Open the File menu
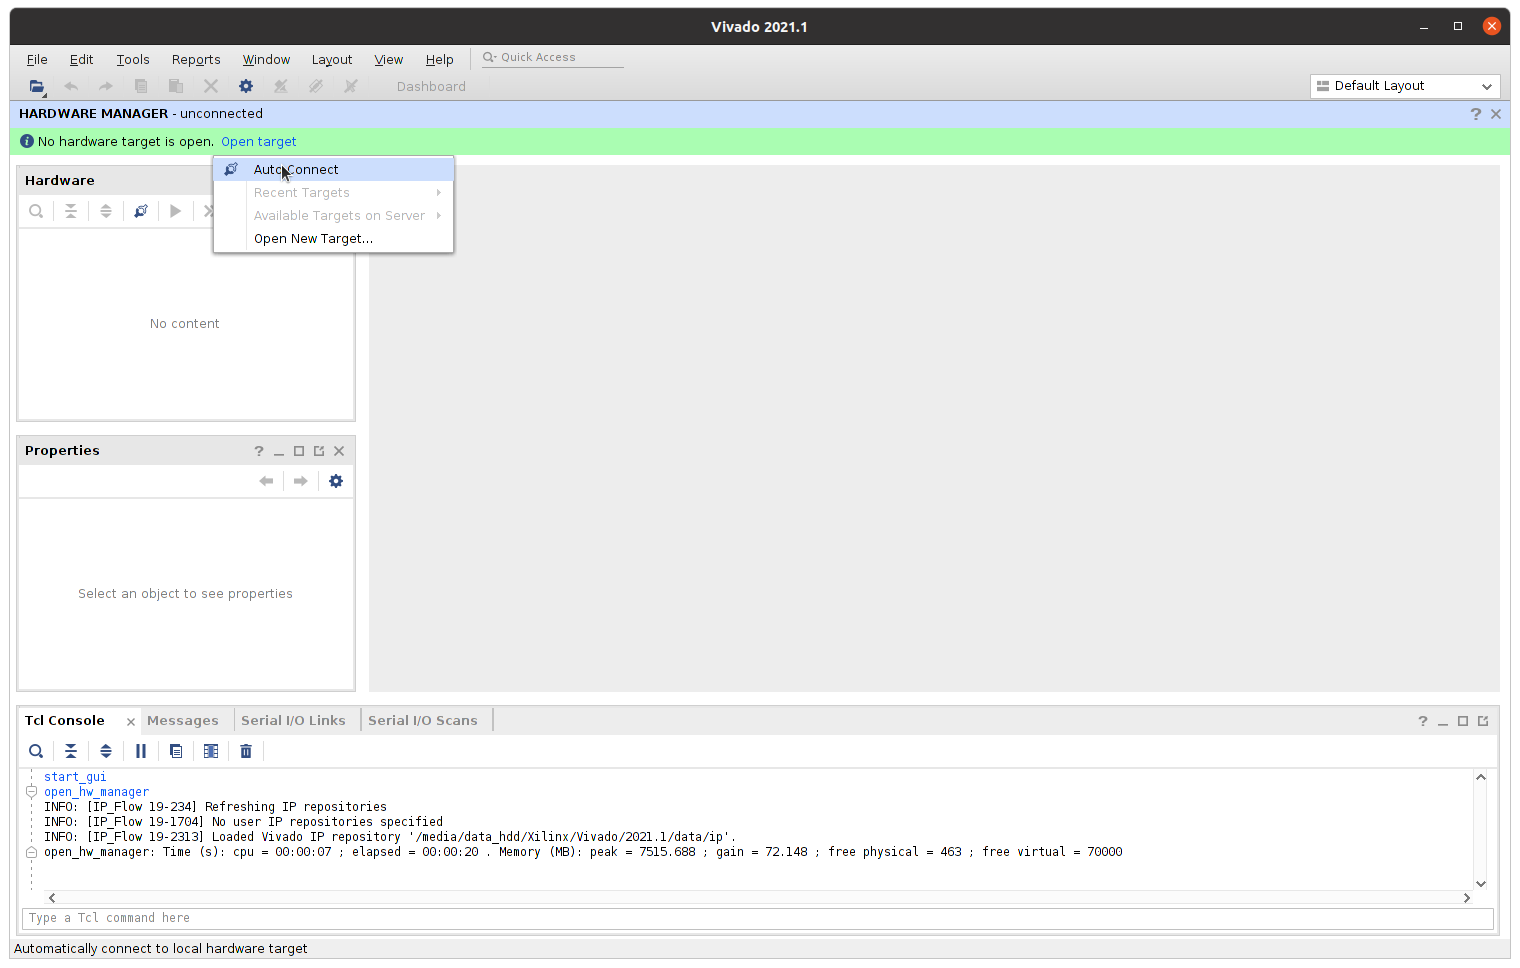This screenshot has width=1520, height=968. 37,59
